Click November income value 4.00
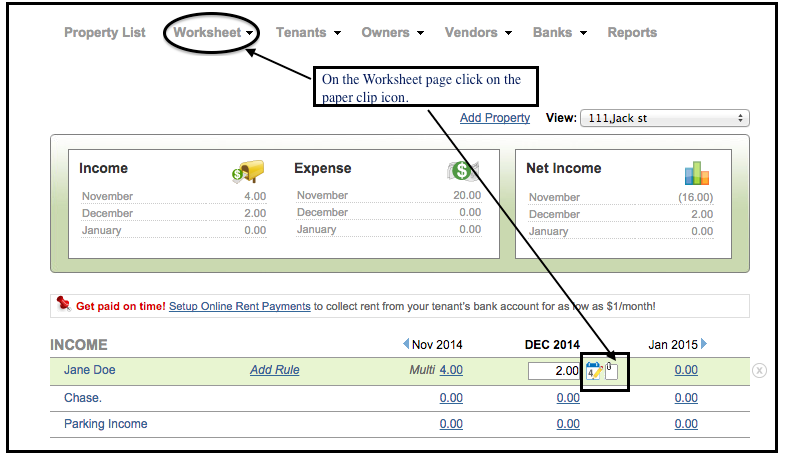Screen dimensions: 799x458 255,196
